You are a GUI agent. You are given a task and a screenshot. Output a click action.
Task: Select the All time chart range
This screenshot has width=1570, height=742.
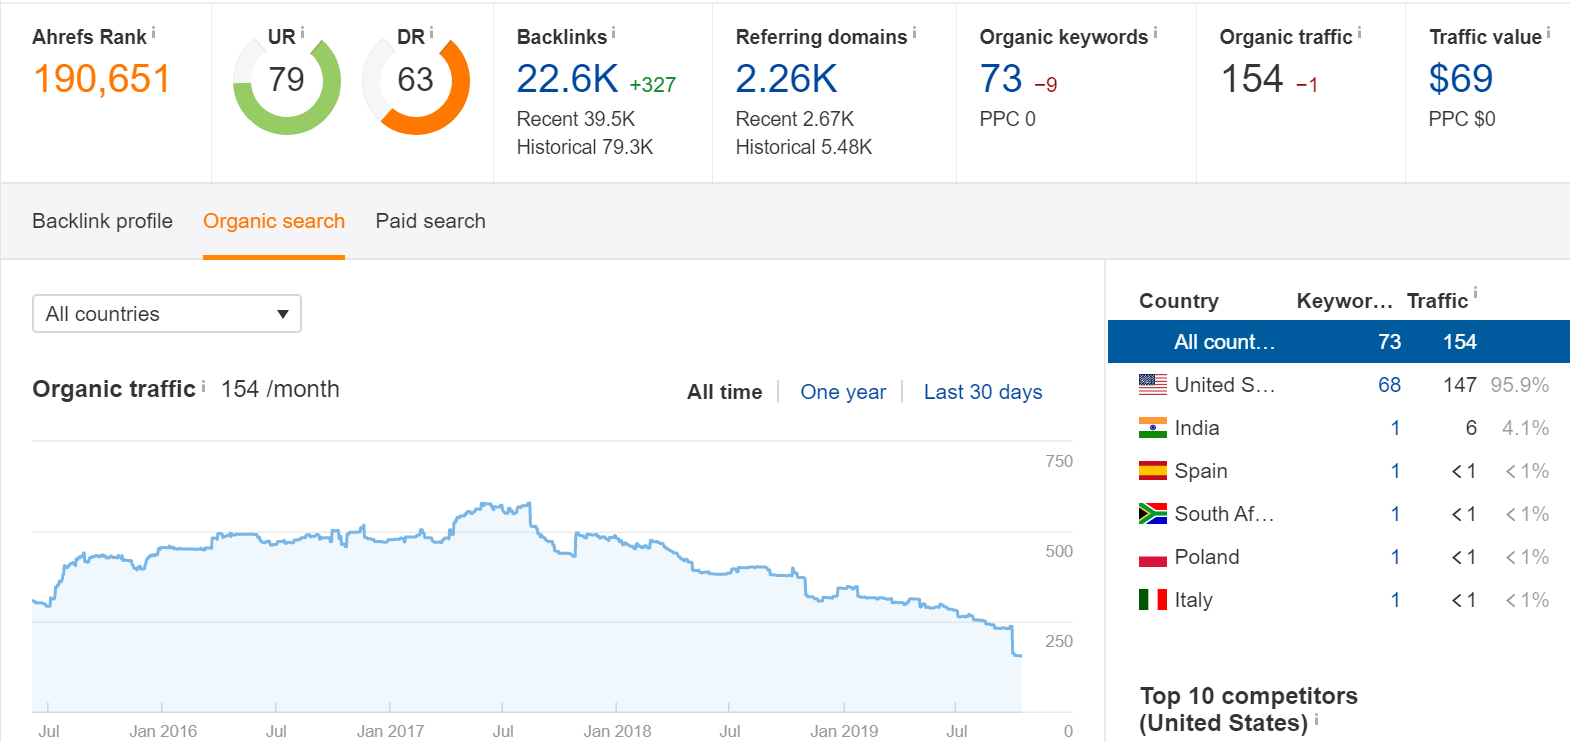pyautogui.click(x=724, y=392)
